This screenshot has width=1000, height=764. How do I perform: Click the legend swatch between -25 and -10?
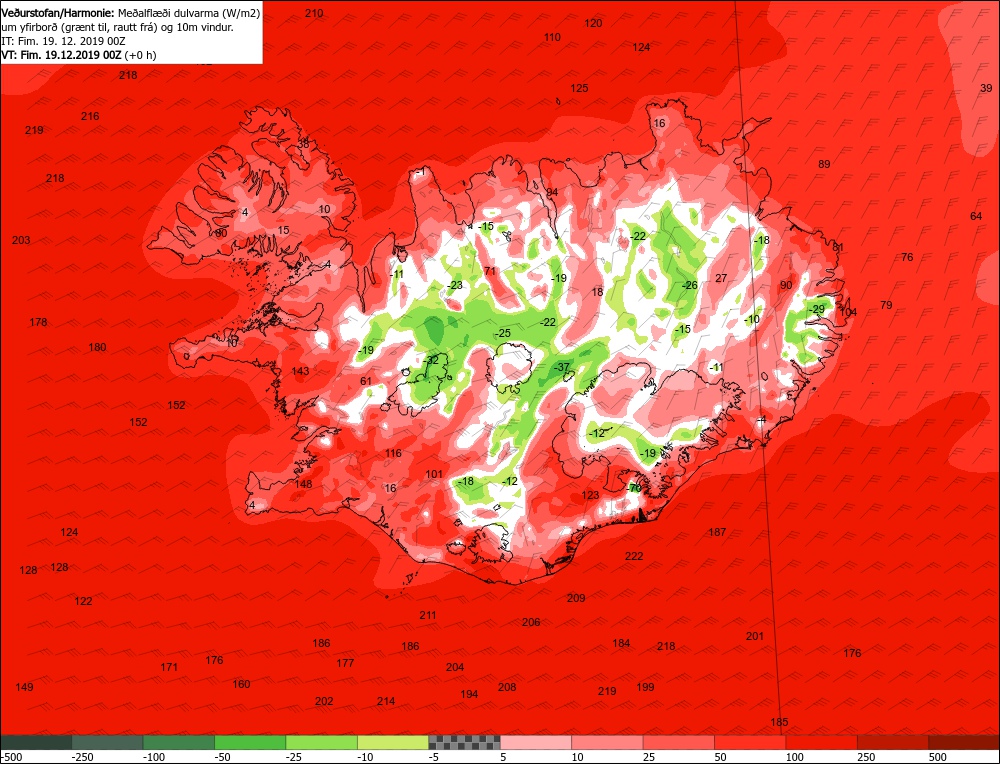322,742
